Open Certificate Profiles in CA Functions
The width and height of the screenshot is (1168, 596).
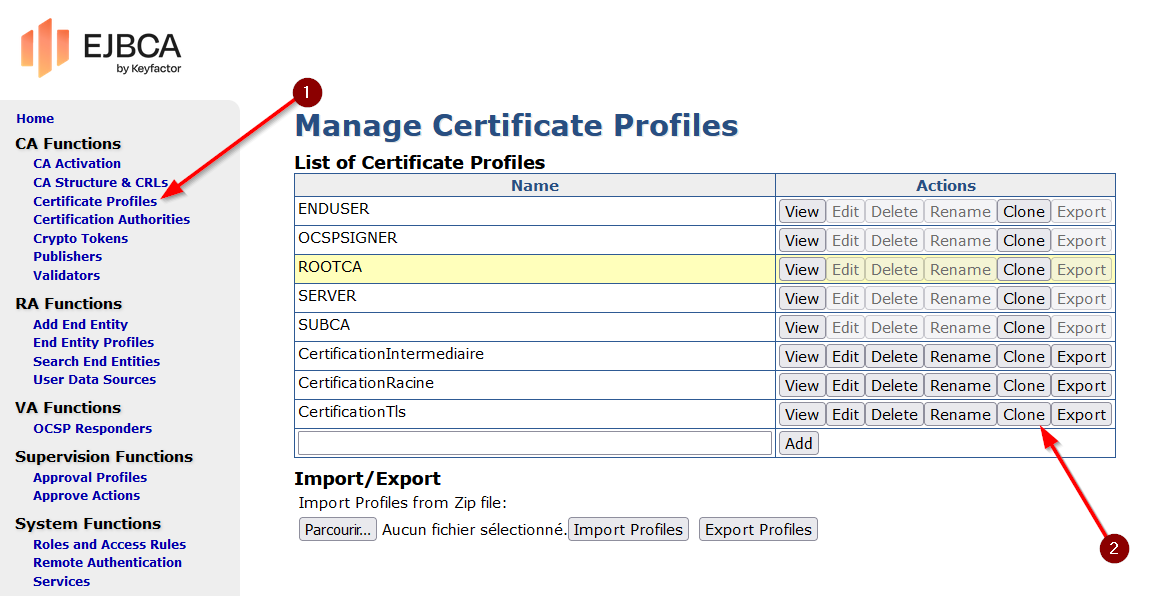tap(95, 201)
